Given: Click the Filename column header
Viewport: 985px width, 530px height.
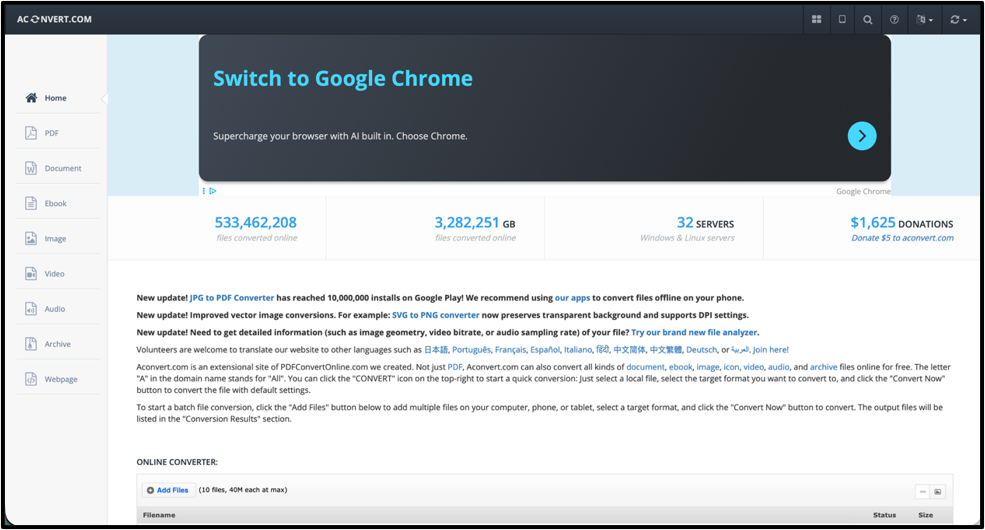Looking at the screenshot, I should (159, 515).
